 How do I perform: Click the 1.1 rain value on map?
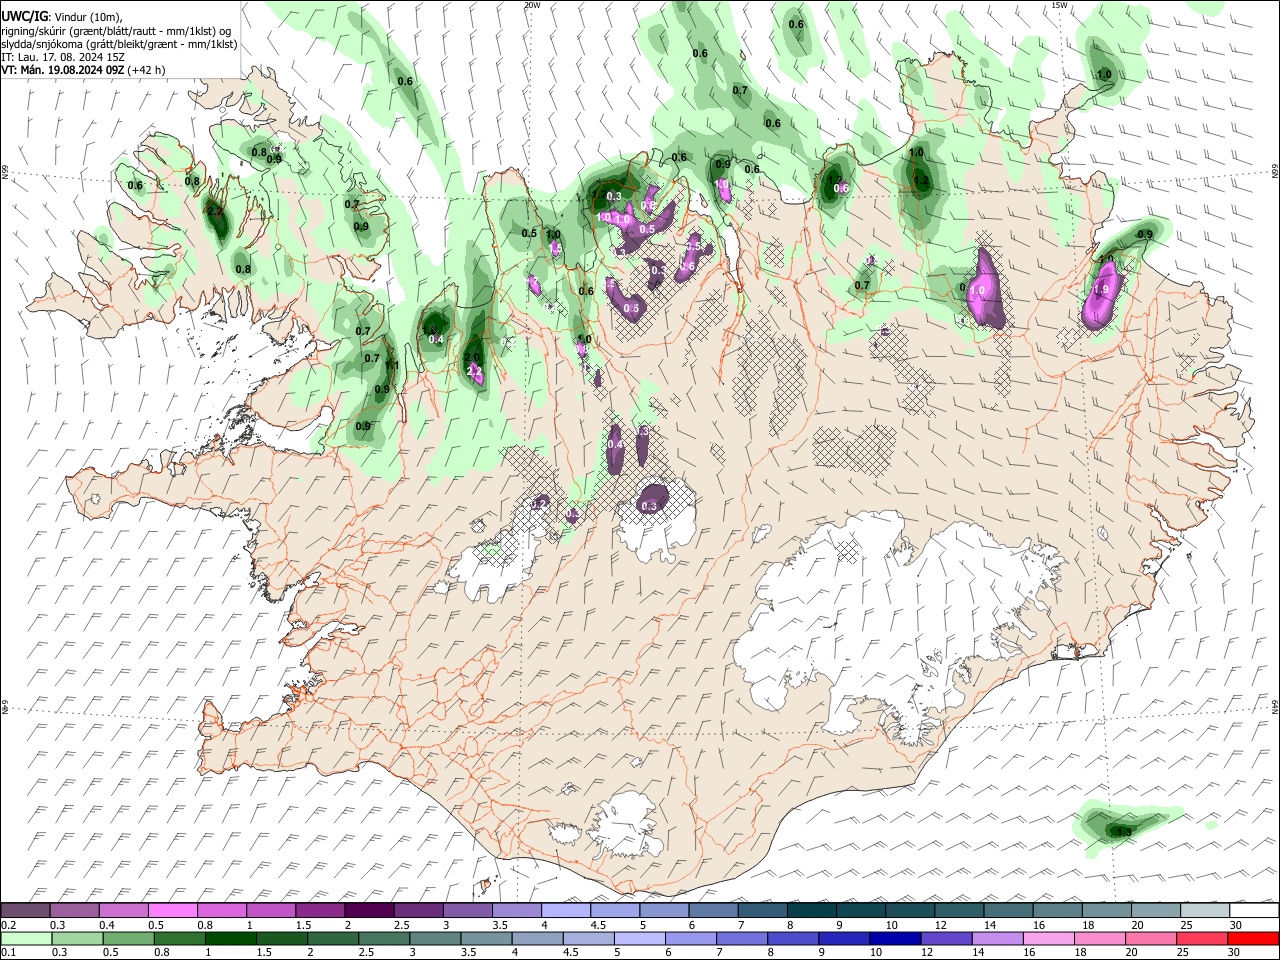393,366
